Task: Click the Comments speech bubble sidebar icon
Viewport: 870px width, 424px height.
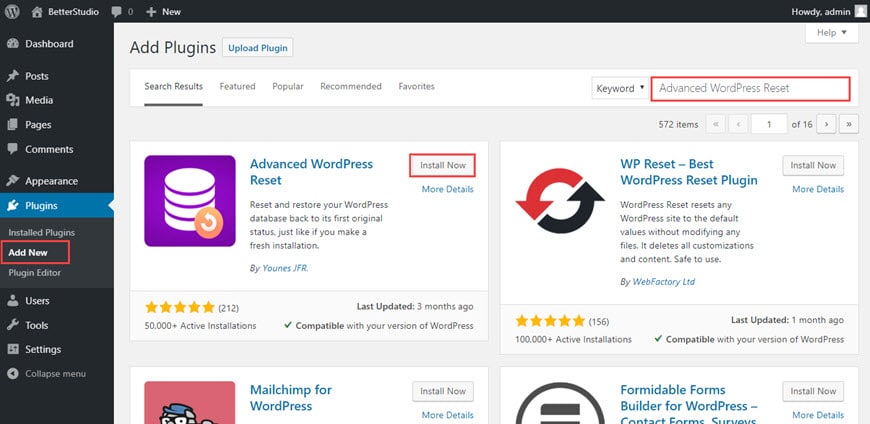Action: (x=13, y=149)
